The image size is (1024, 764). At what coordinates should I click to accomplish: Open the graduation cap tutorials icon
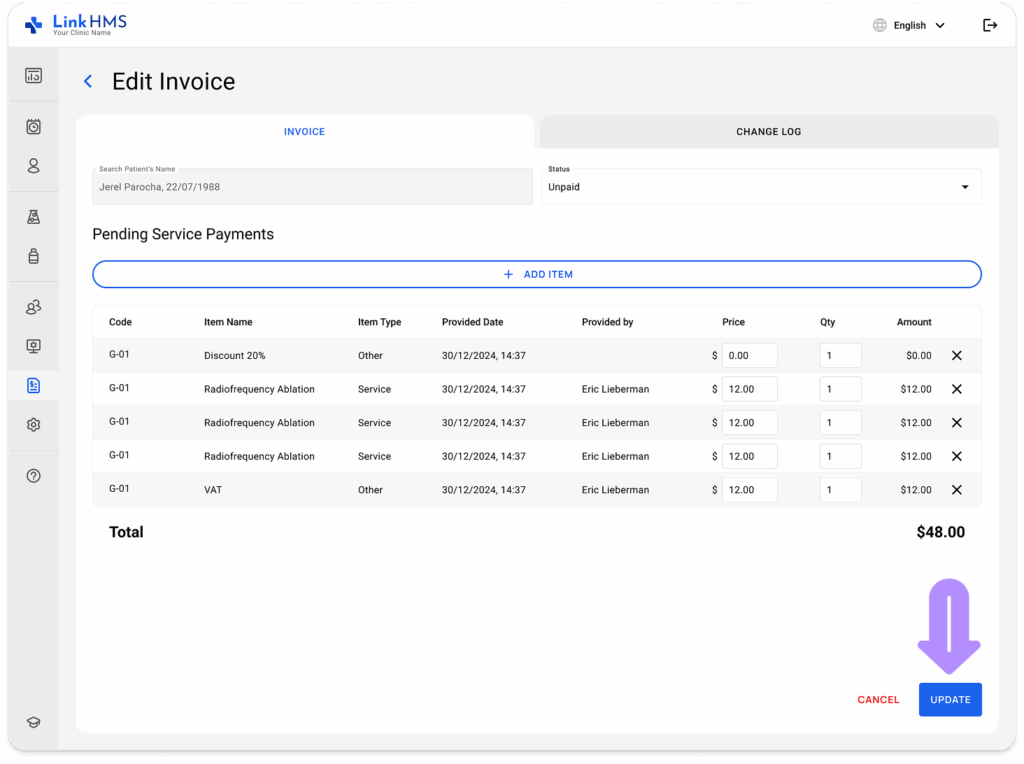coord(33,722)
